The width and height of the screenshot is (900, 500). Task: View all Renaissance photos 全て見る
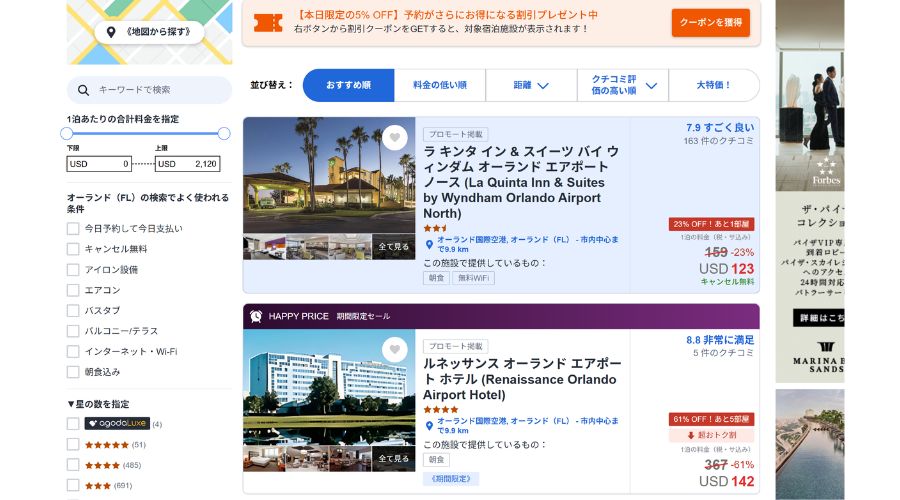394,459
